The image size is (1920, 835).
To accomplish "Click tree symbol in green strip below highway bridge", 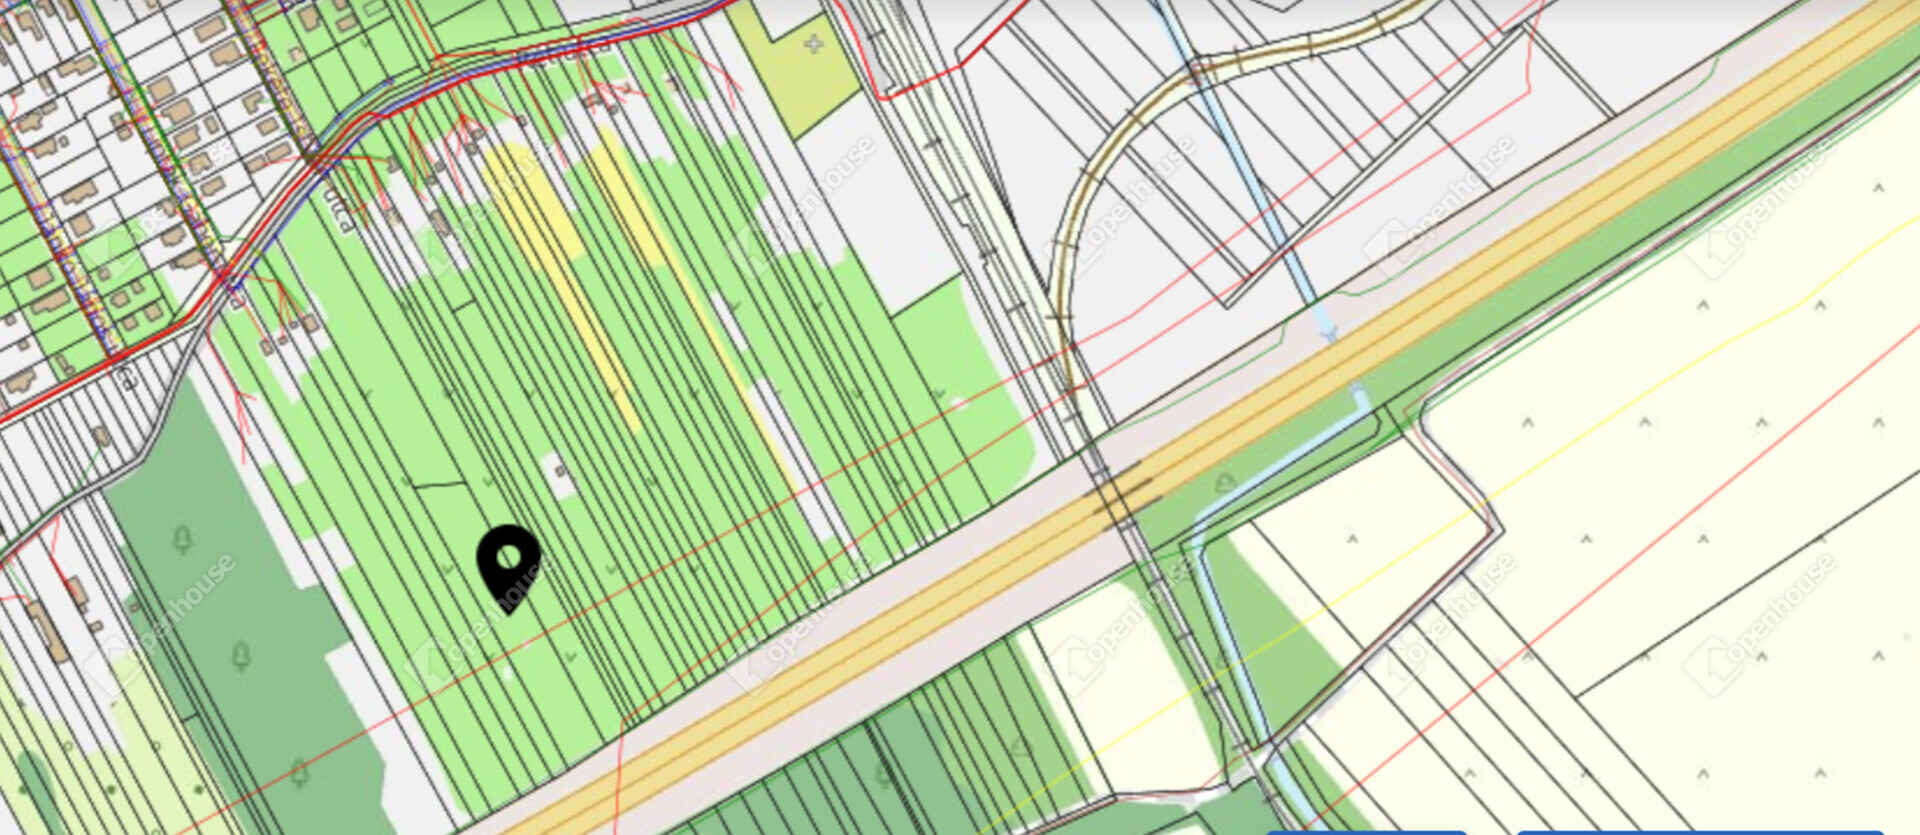I will coord(1226,484).
